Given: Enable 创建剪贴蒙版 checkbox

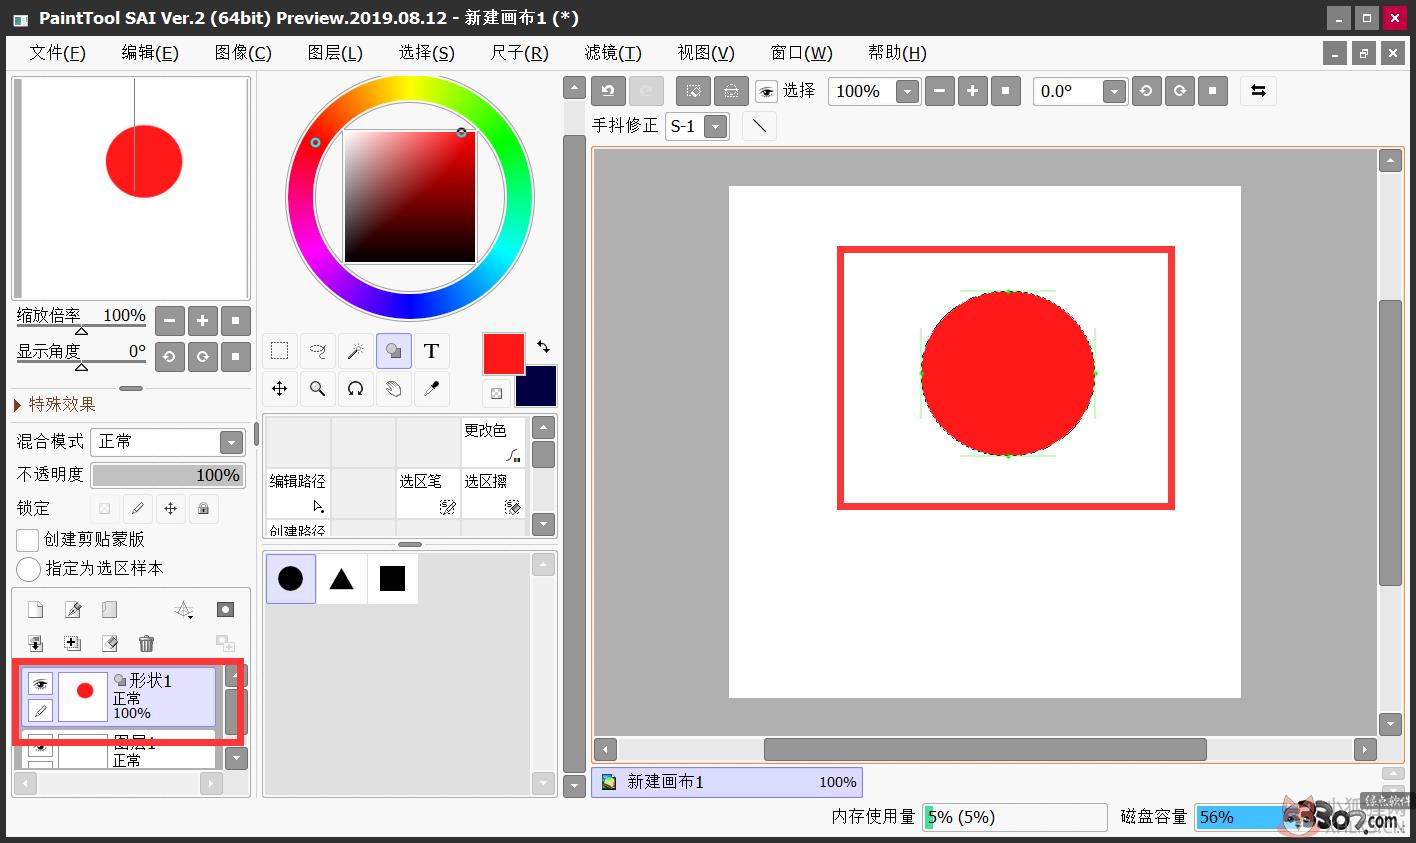Looking at the screenshot, I should [x=28, y=540].
